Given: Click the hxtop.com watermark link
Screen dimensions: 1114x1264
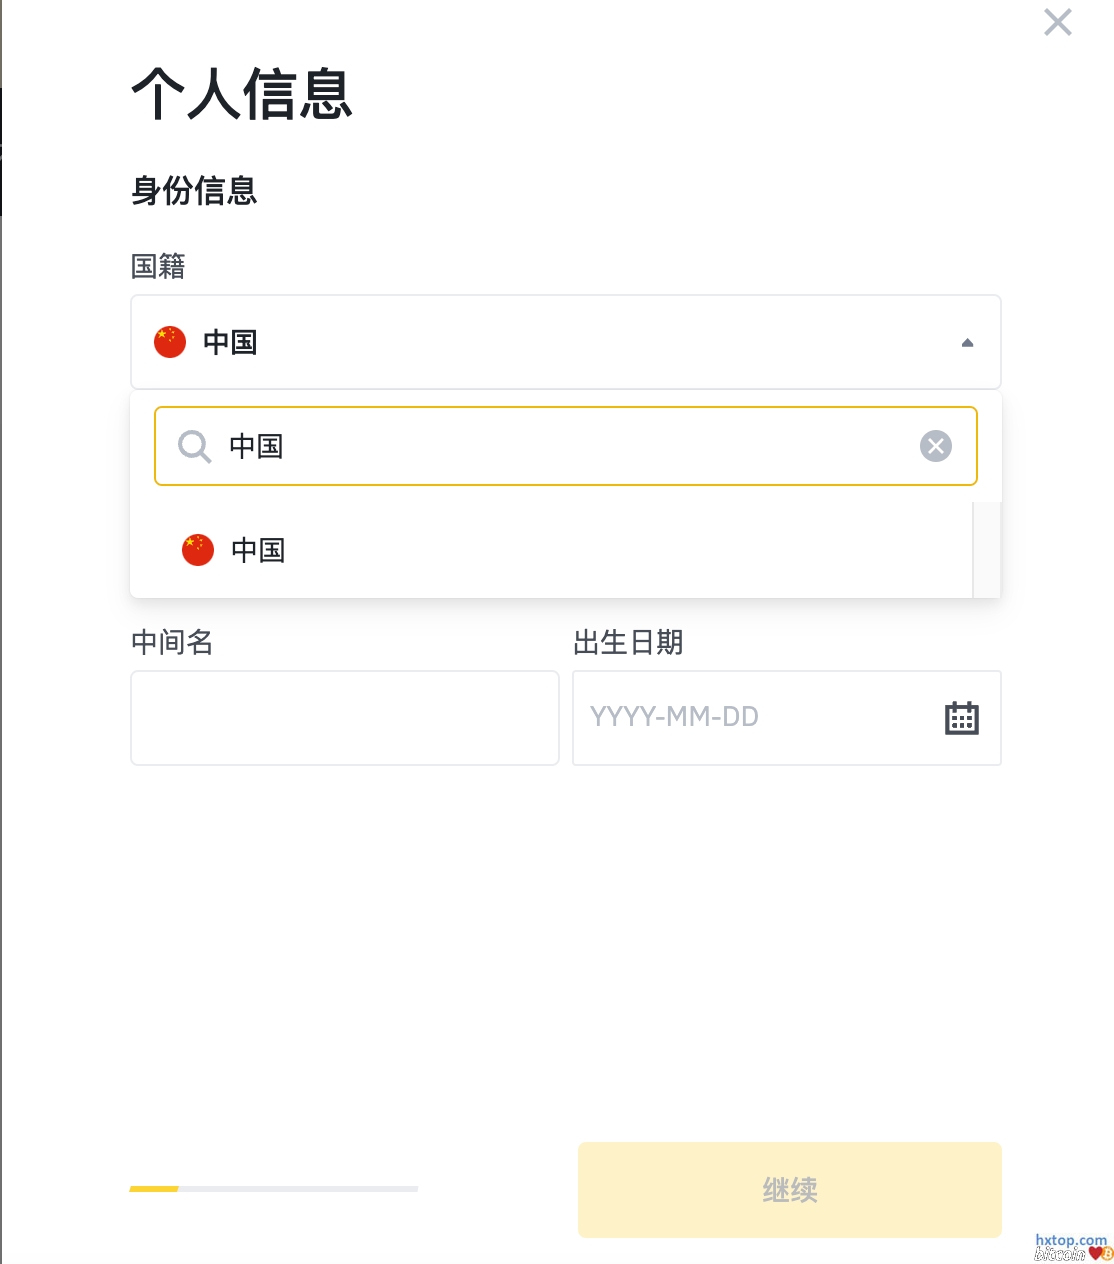Looking at the screenshot, I should point(1070,1240).
